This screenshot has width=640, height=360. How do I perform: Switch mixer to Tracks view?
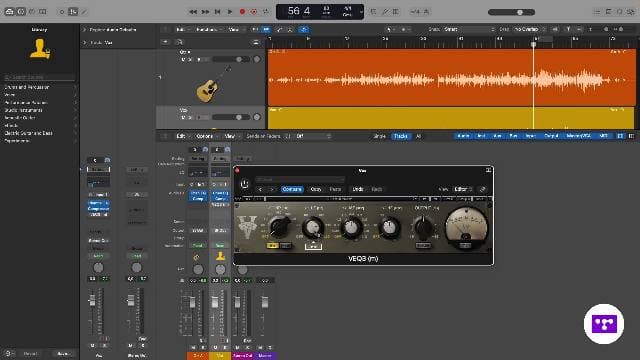(x=400, y=136)
